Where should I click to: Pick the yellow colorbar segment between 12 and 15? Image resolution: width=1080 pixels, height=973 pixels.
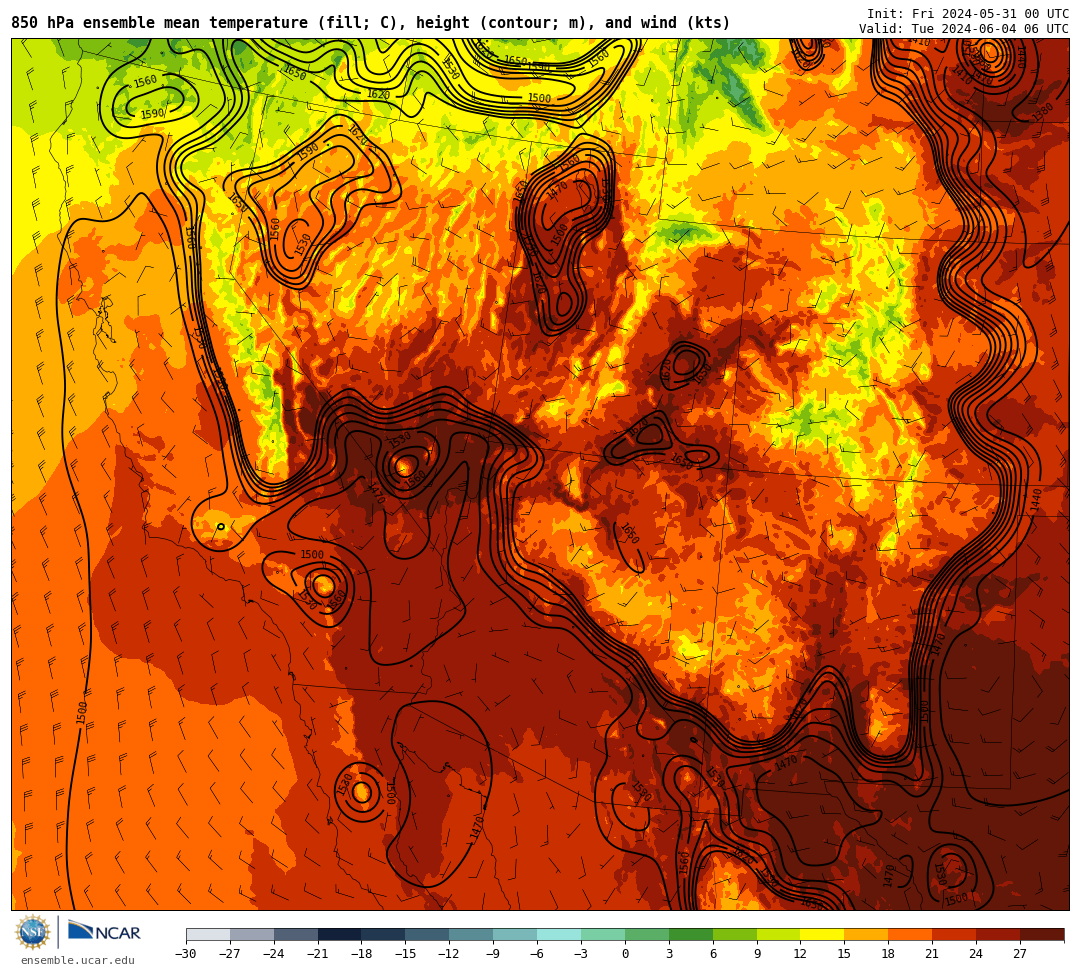point(823,934)
